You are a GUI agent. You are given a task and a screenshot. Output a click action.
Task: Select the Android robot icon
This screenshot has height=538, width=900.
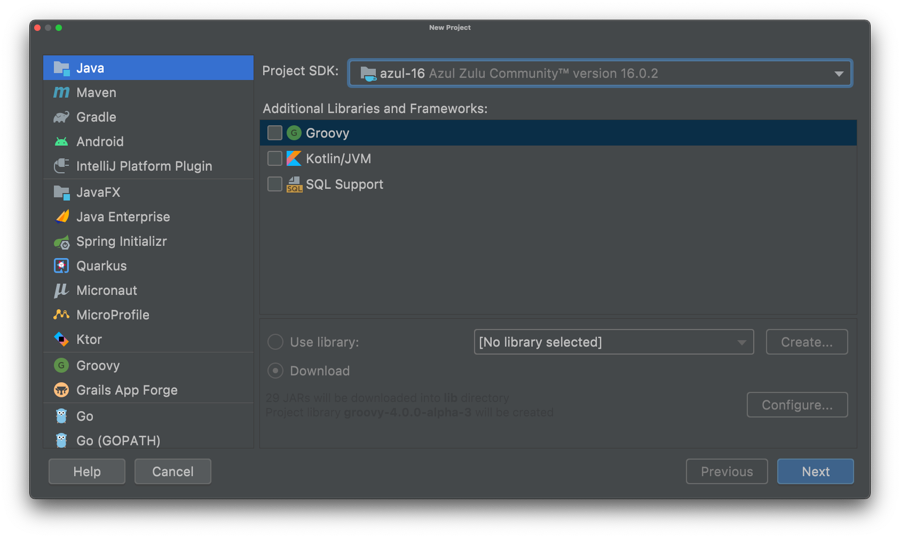pos(61,142)
